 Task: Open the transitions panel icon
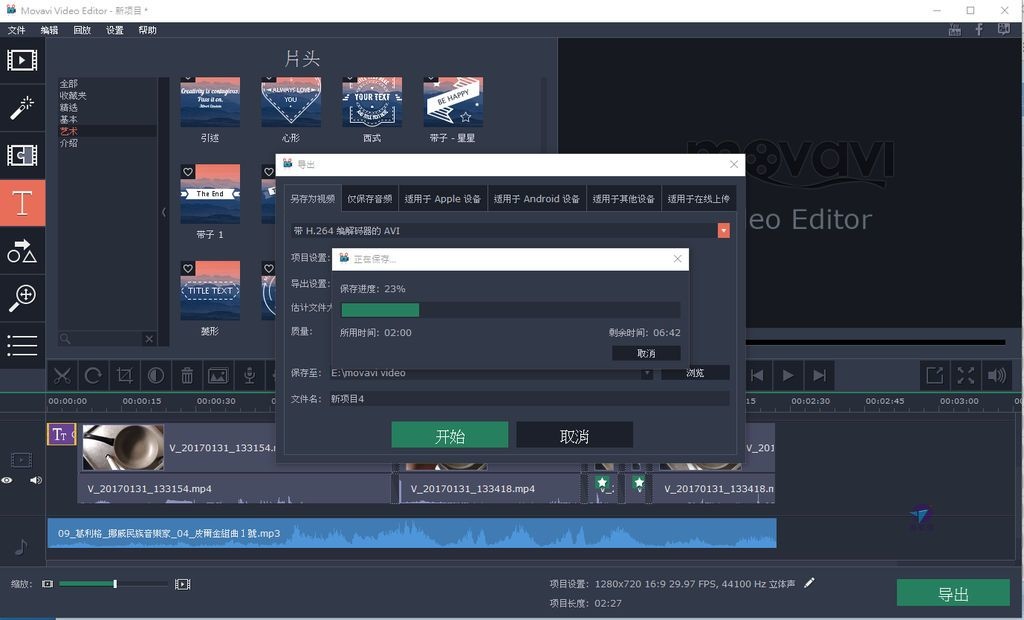(x=22, y=155)
